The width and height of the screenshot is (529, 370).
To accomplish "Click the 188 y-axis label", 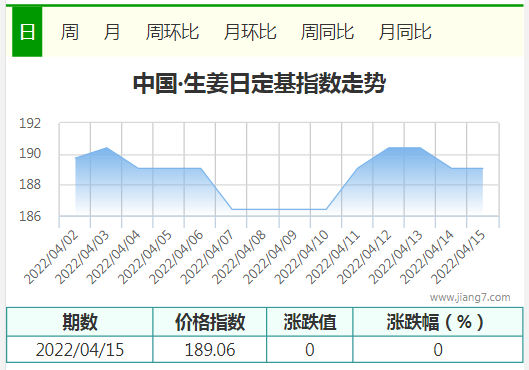I will point(30,184).
